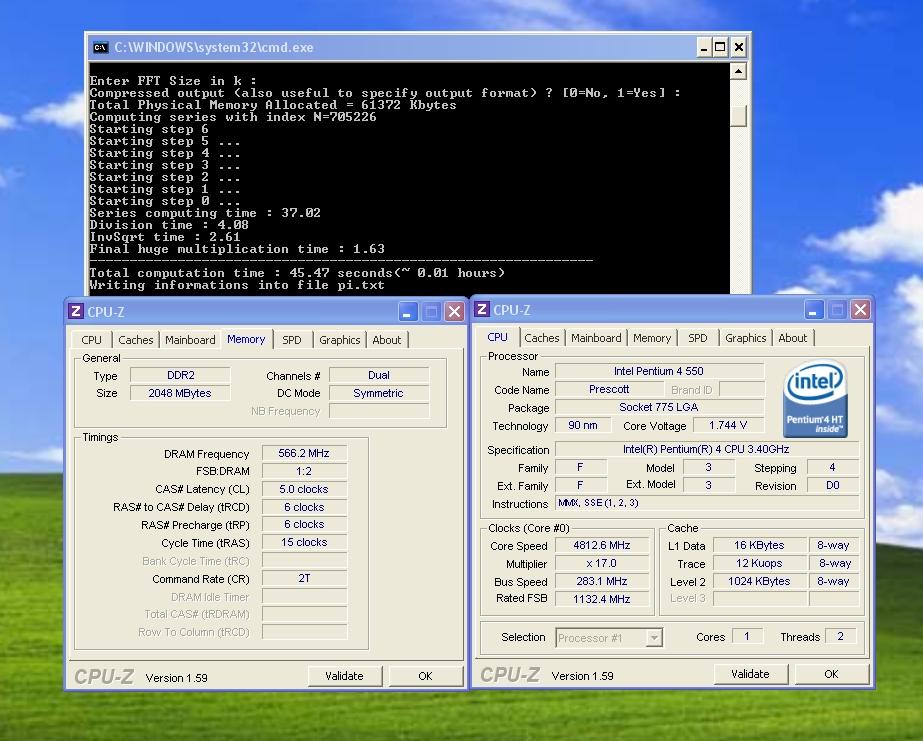
Task: Click the Total computation time line in cmd
Action: (297, 273)
